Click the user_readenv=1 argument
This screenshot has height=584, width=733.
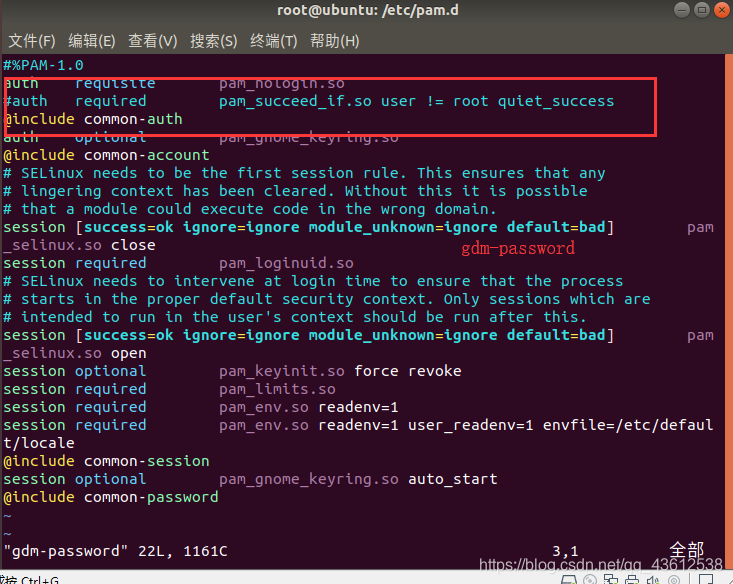pyautogui.click(x=471, y=425)
